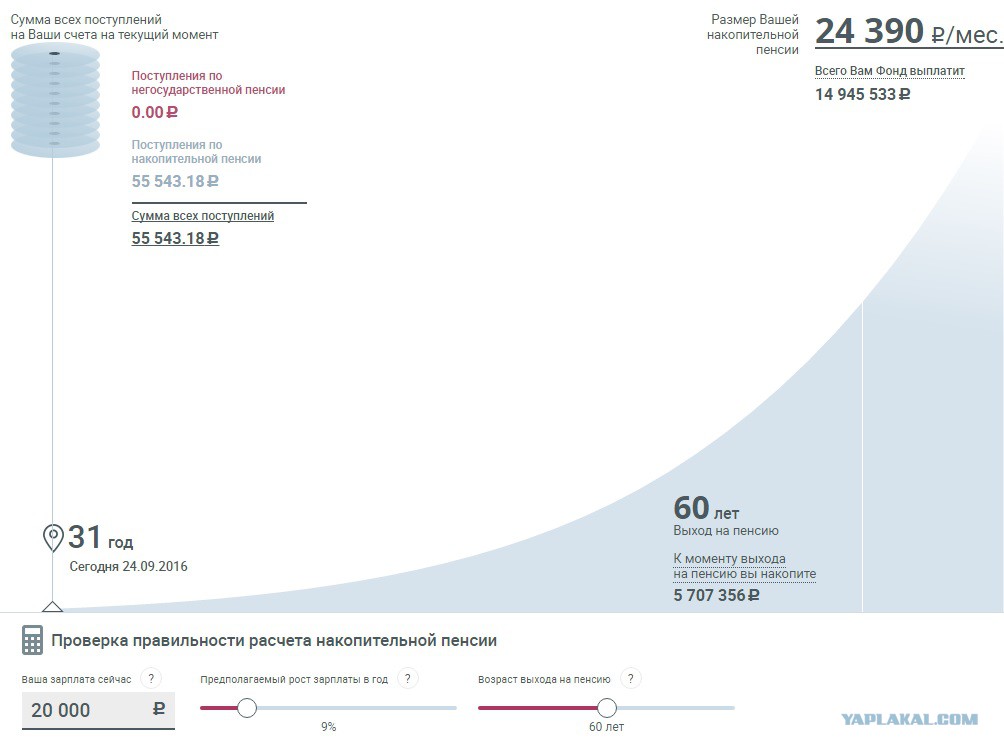
Task: Click the triangle marker at the timeline start
Action: click(x=53, y=606)
